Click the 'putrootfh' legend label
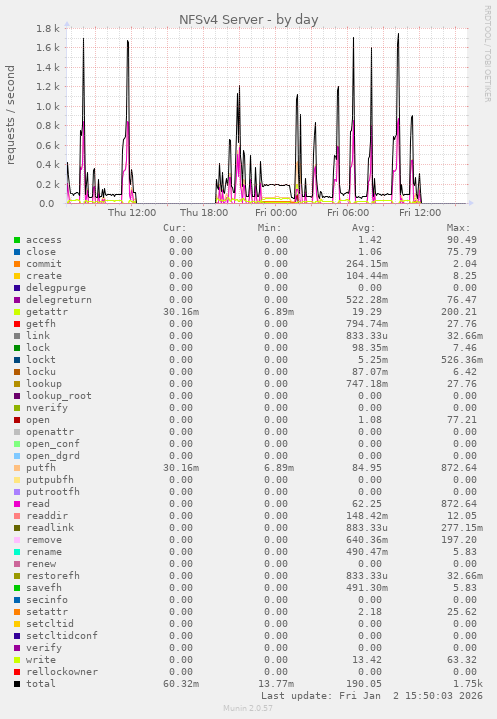 (53, 492)
